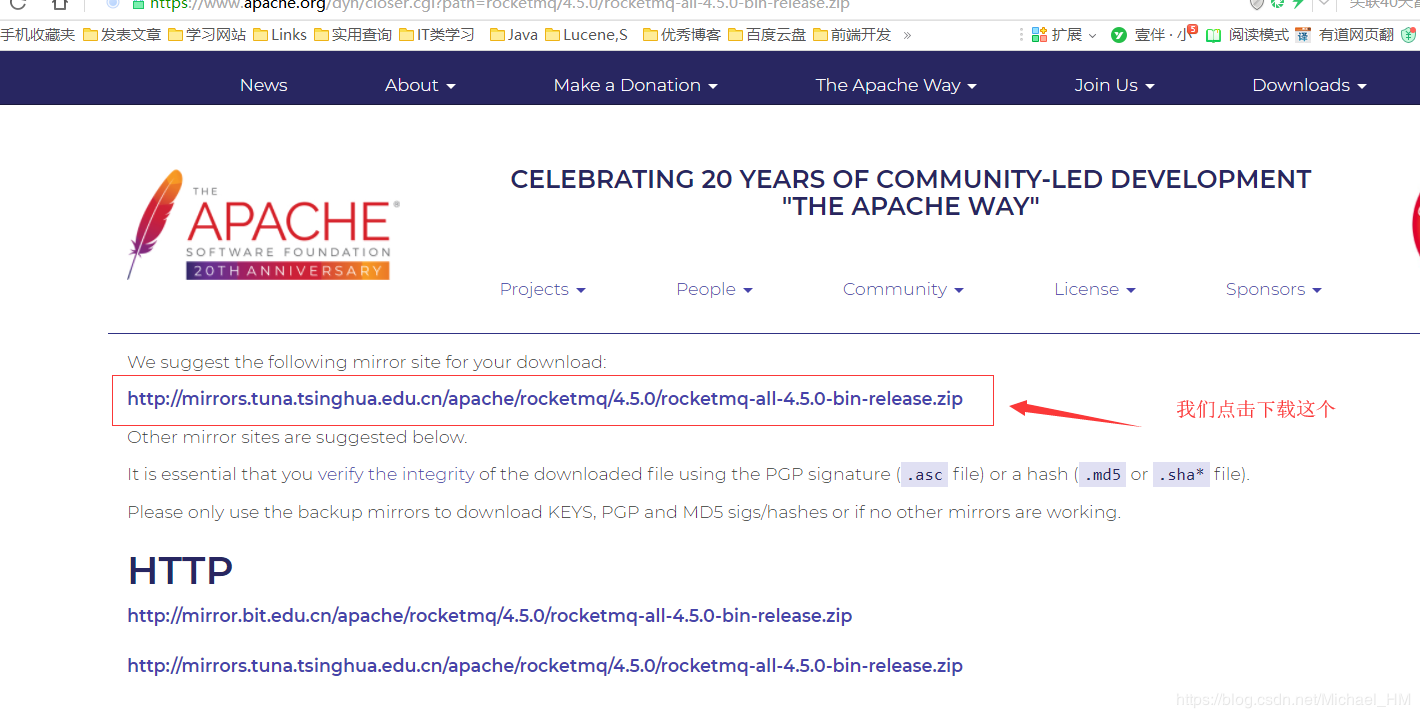
Task: Click the .sha* file code label
Action: tap(1181, 475)
